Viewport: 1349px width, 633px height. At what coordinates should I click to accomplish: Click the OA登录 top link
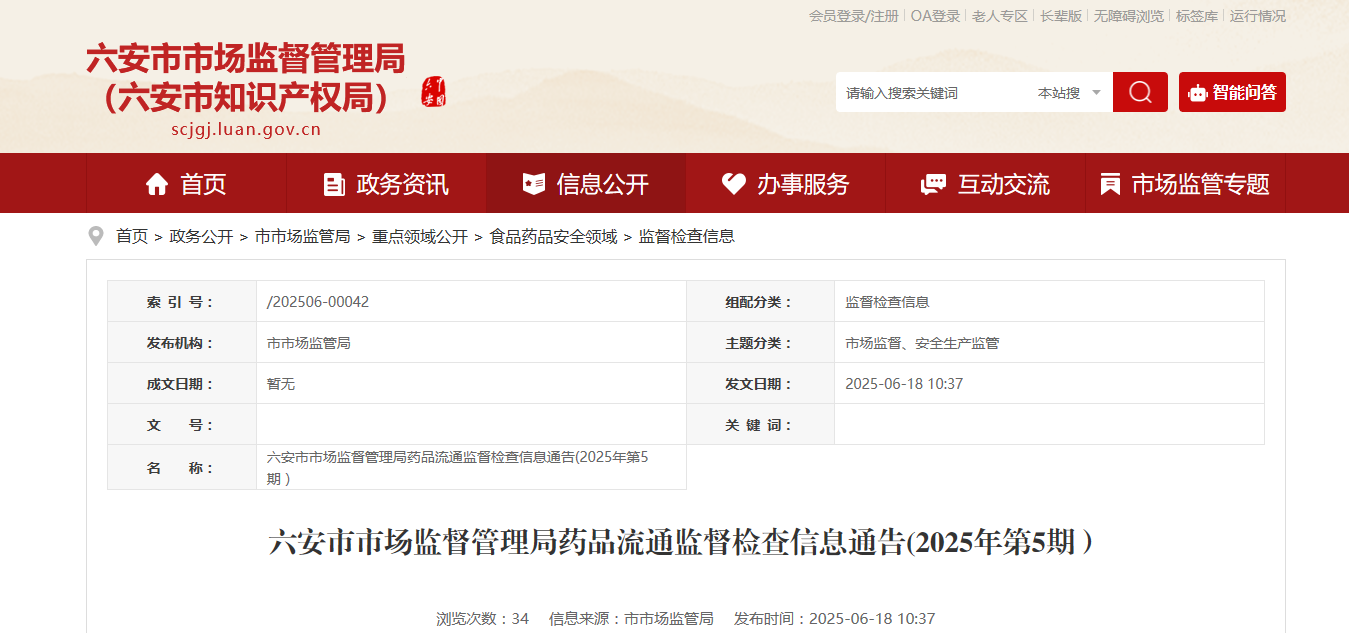point(935,16)
